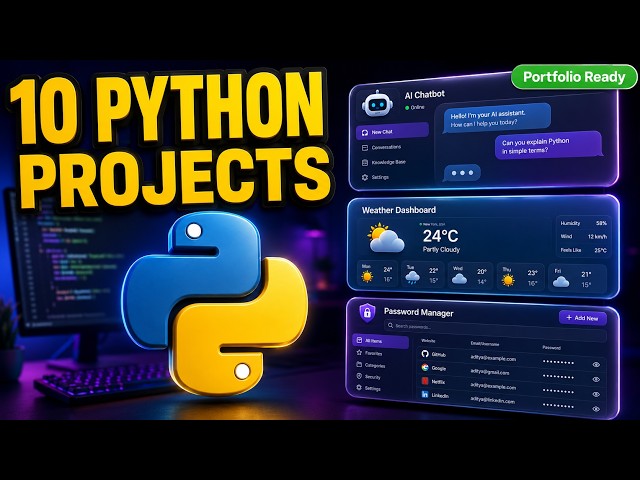Screen dimensions: 640x480
Task: Click the Favorites star icon
Action: (x=359, y=352)
